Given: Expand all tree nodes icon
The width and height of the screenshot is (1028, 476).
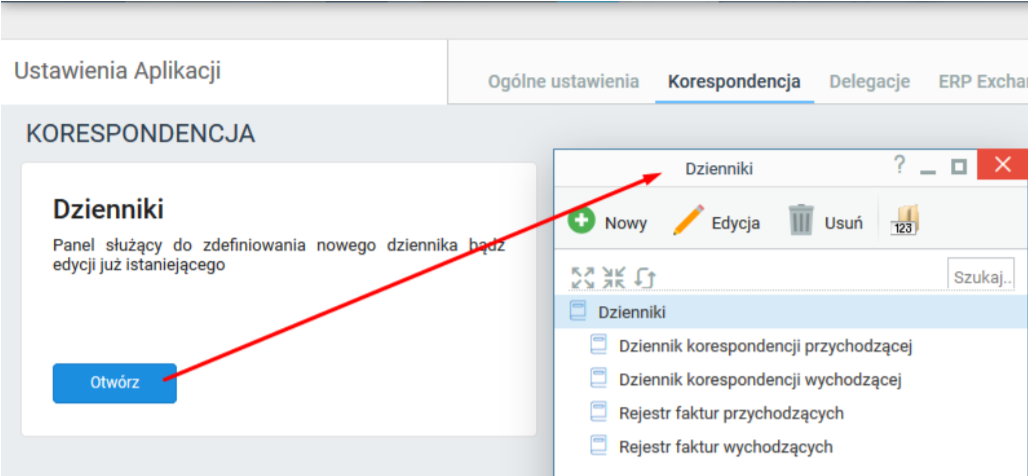Looking at the screenshot, I should (x=583, y=277).
